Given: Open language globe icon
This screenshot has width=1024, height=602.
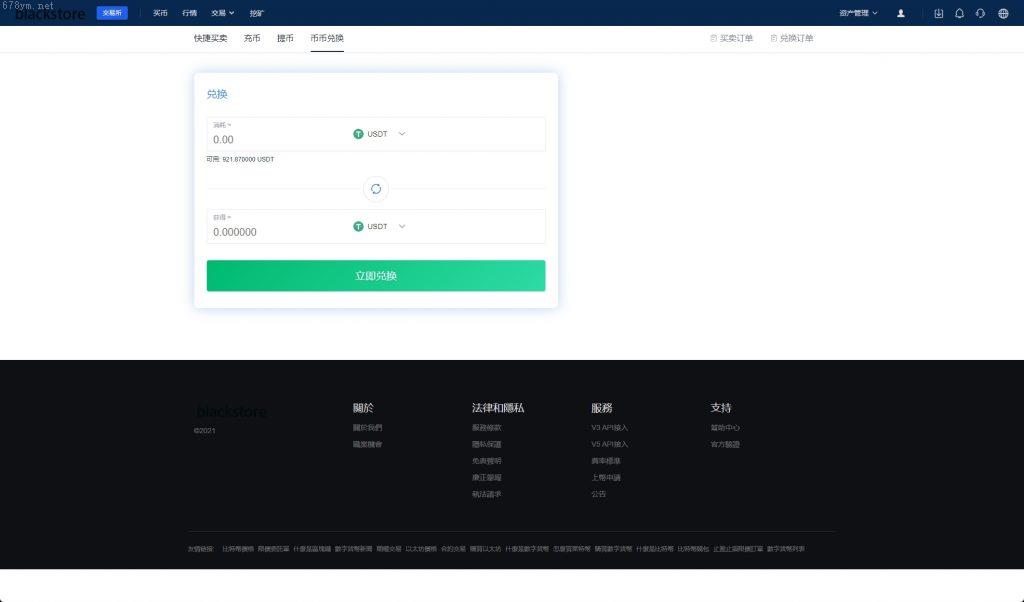Looking at the screenshot, I should pyautogui.click(x=1003, y=13).
